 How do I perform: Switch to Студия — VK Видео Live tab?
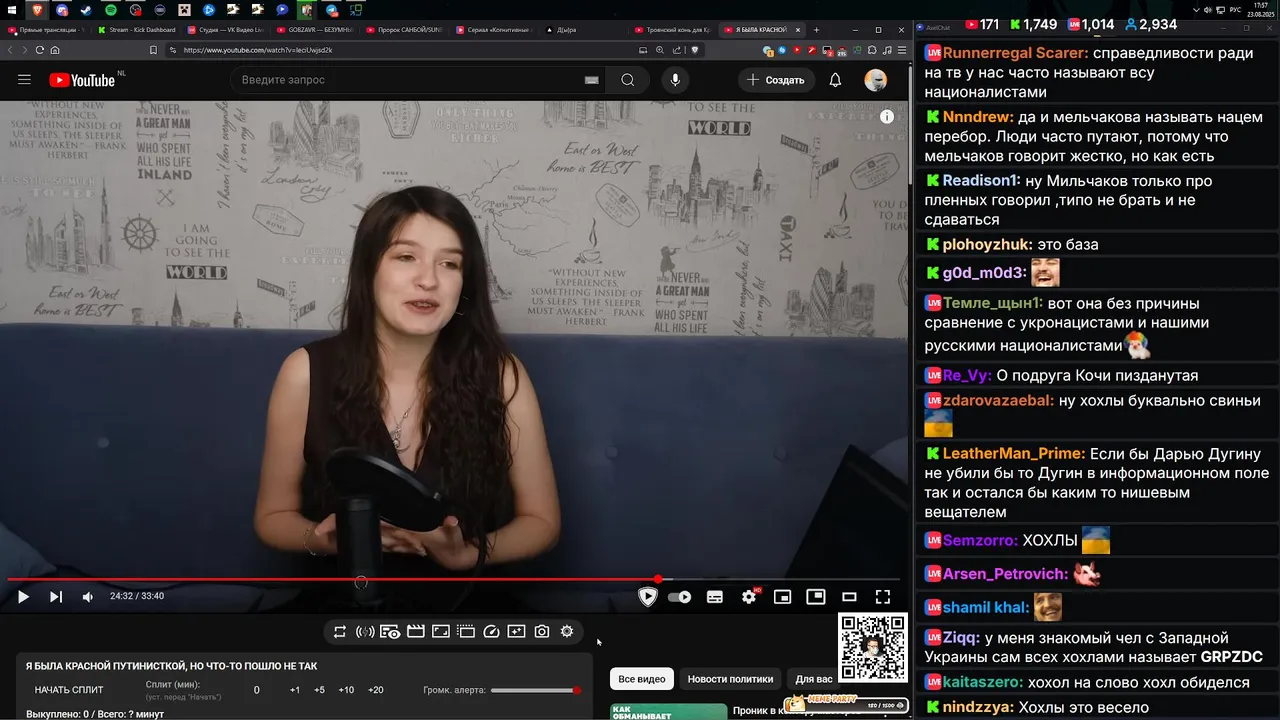pos(225,30)
